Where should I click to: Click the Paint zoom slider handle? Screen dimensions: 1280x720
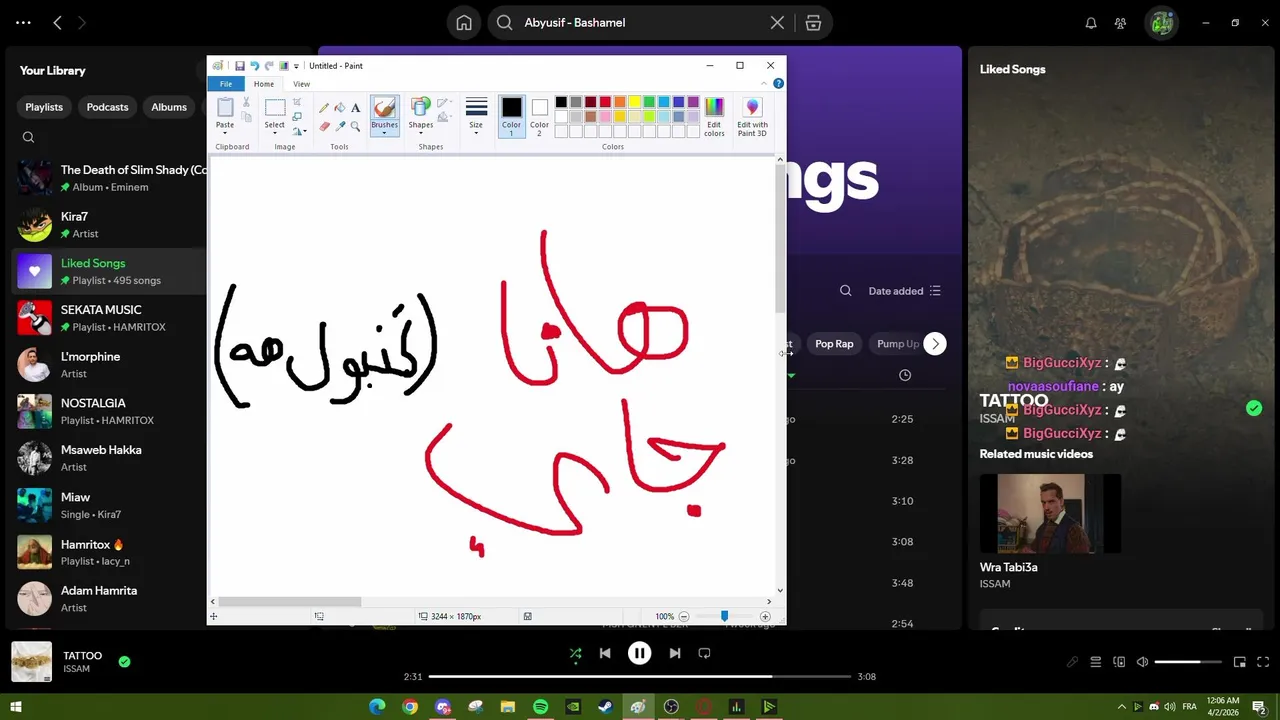pyautogui.click(x=724, y=617)
